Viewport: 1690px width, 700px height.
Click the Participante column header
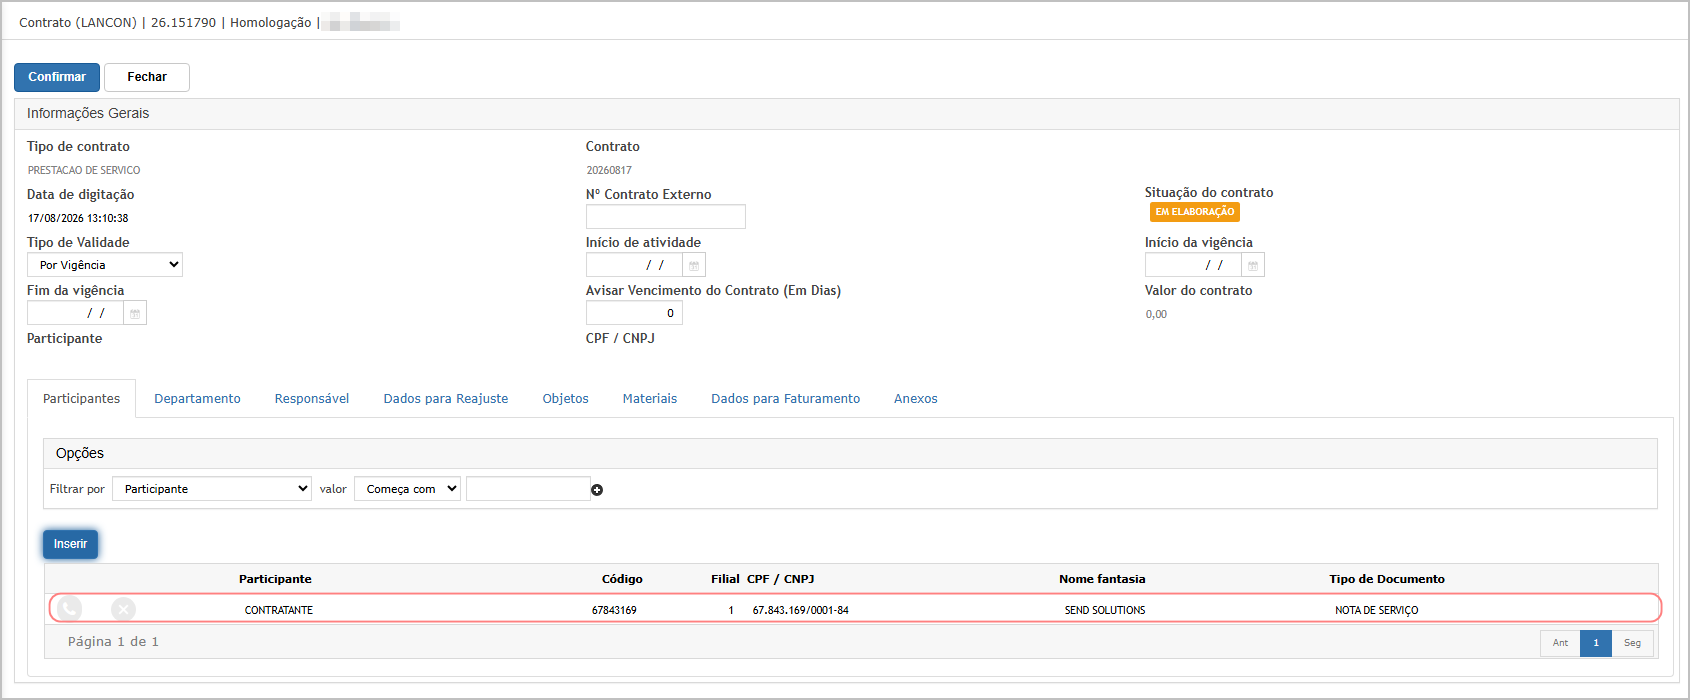point(275,579)
